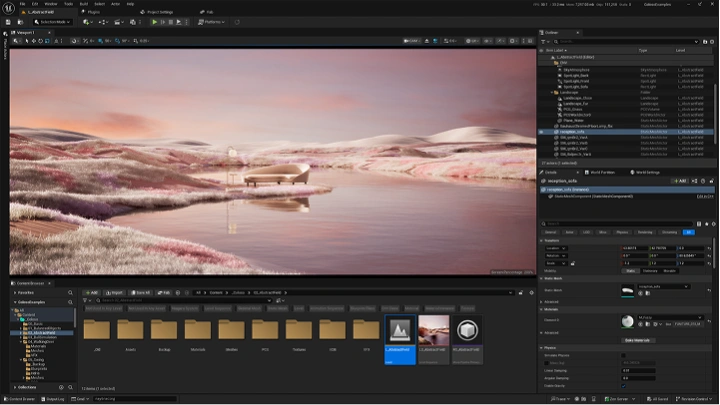The height and width of the screenshot is (405, 720).
Task: Open the Output Log from status bar
Action: (x=52, y=399)
